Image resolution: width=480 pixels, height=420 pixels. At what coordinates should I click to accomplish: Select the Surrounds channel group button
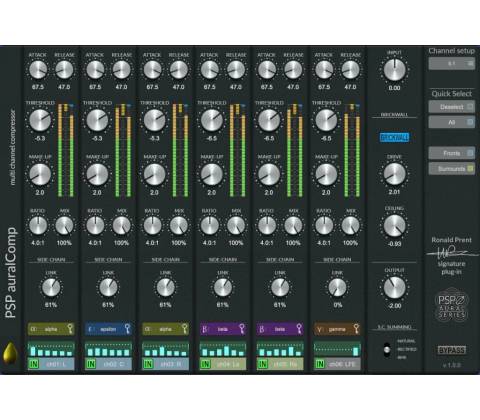452,169
